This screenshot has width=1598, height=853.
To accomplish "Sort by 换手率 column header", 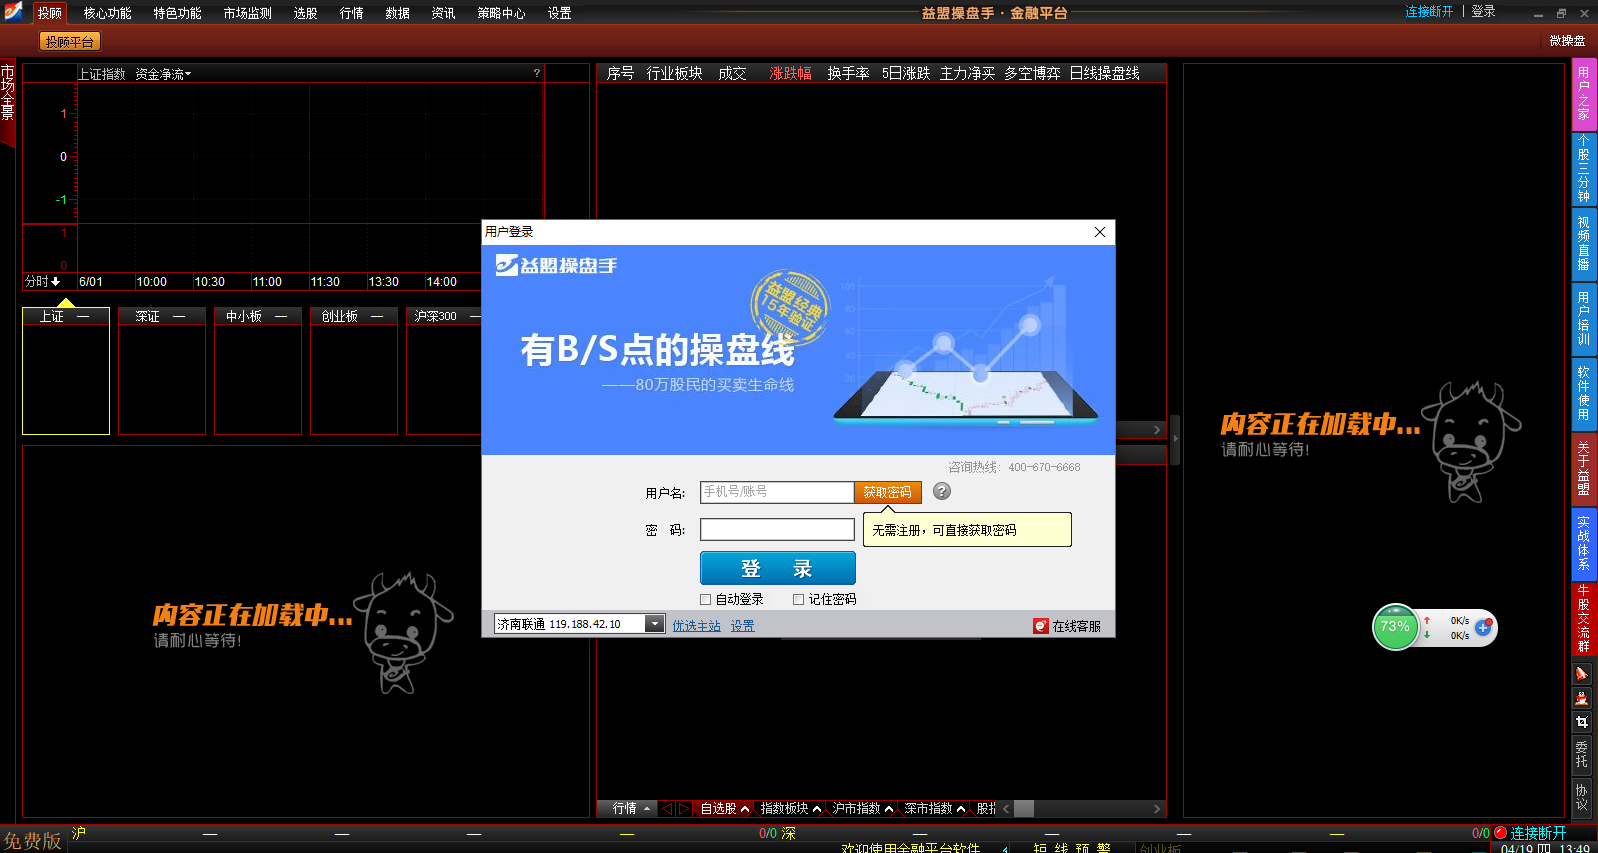I will click(x=848, y=73).
